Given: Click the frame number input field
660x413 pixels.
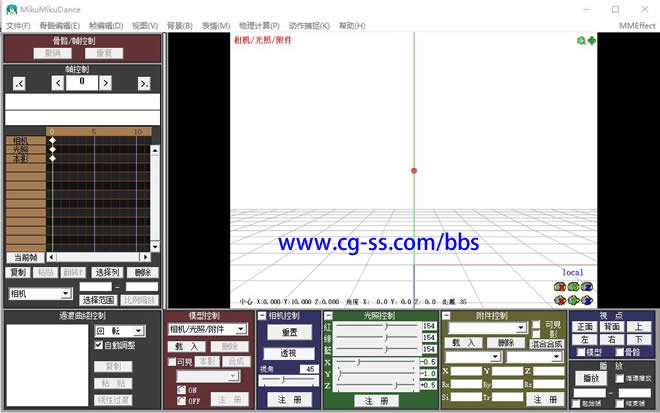Looking at the screenshot, I should click(81, 83).
